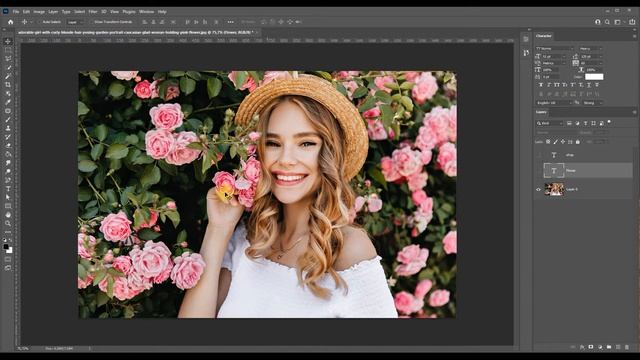Select the Zoom tool
This screenshot has width=640, height=360.
point(8,223)
